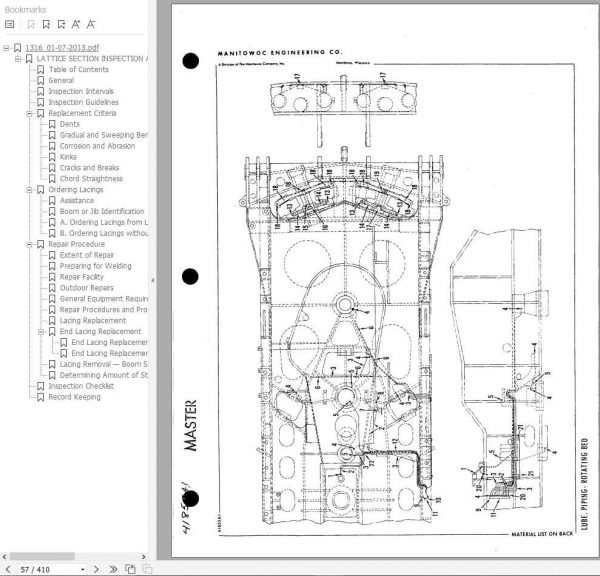Viewport: 600px width, 576px height.
Task: Go to the previous page arrow
Action: pos(8,569)
